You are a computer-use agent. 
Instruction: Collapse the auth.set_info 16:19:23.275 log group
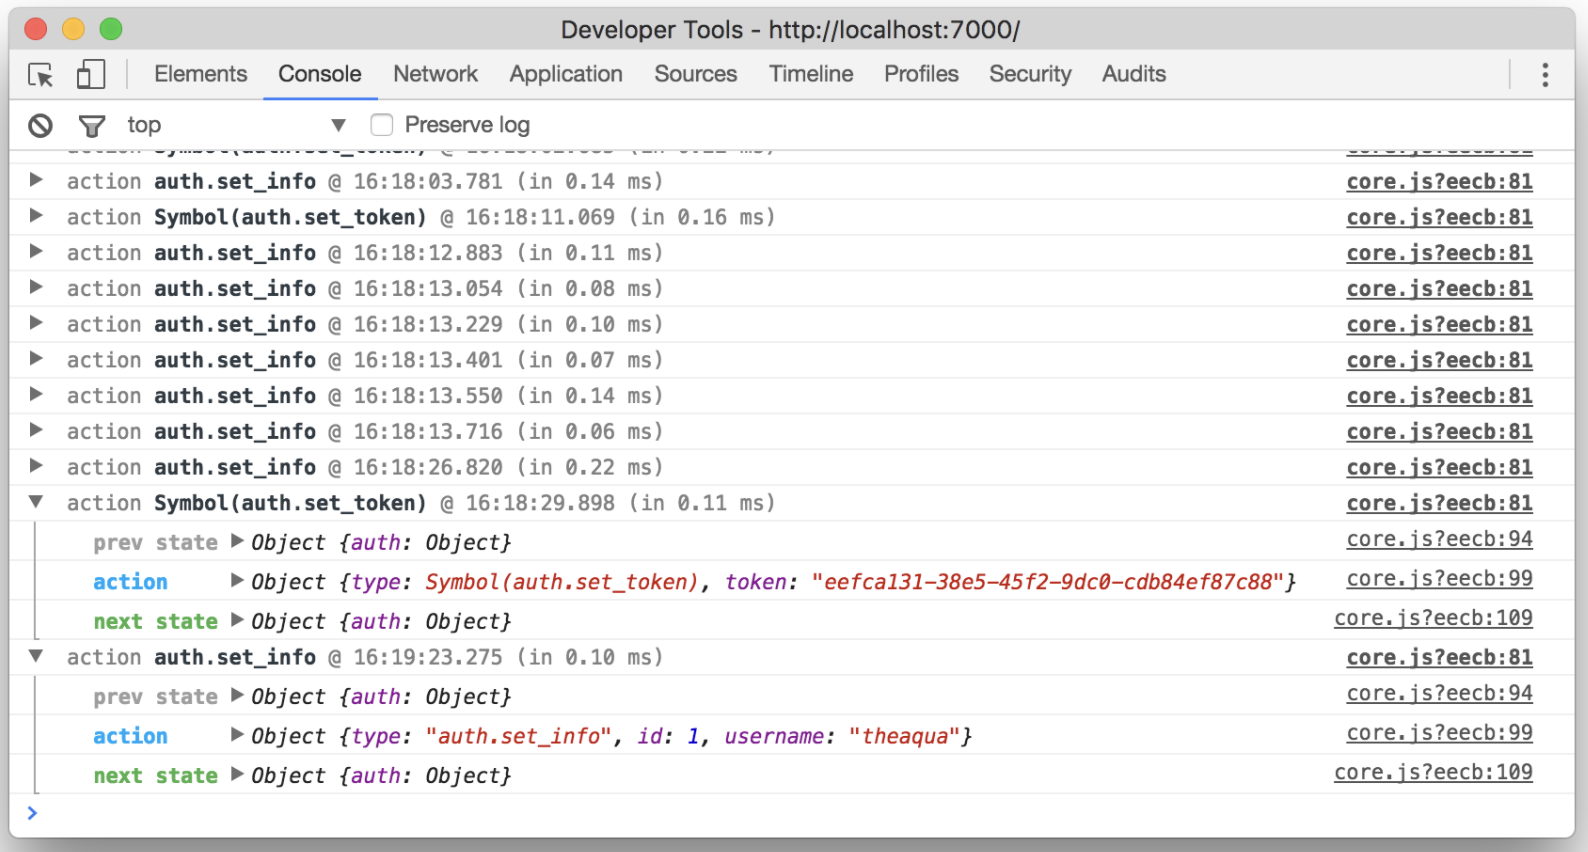point(36,657)
